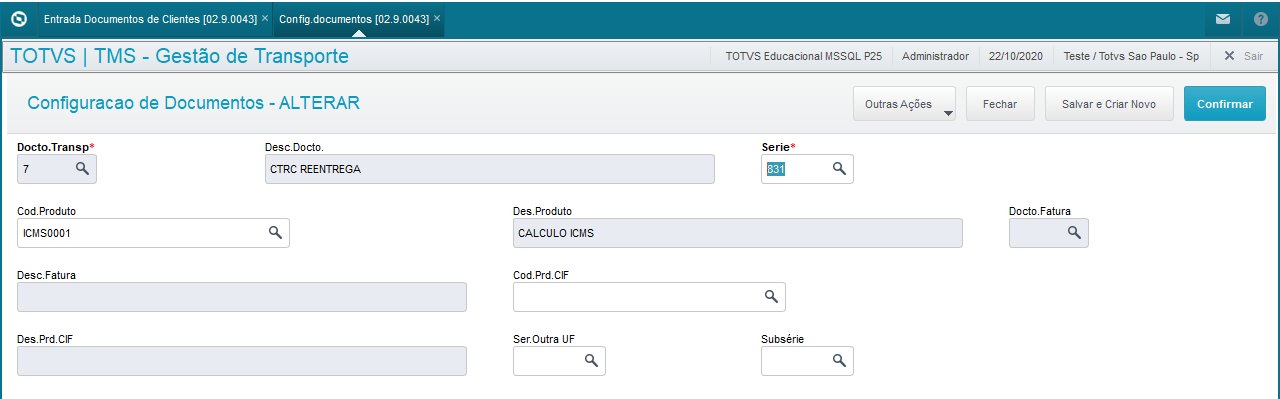Click Teste / Totvs Sao Paulo - Sp
1280x399 pixels.
[1131, 56]
